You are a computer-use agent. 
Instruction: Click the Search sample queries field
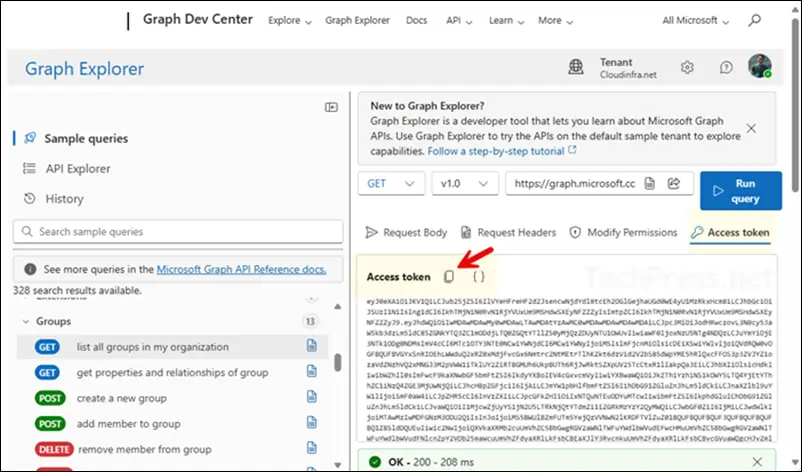click(x=175, y=232)
